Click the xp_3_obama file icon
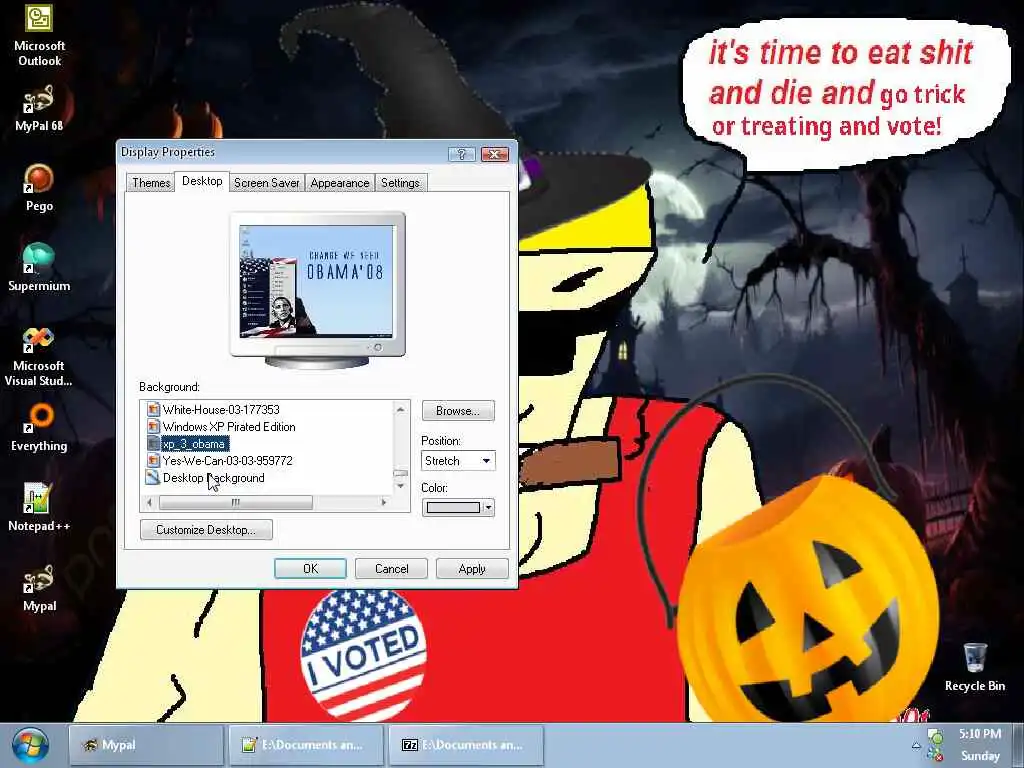Viewport: 1024px width, 768px height. point(153,443)
